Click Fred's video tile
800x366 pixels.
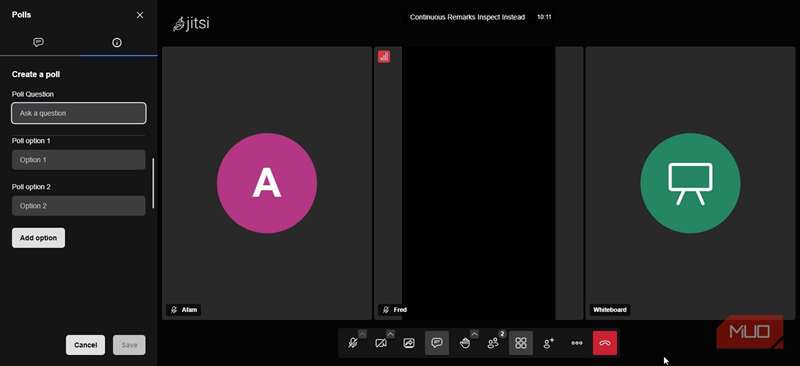478,183
